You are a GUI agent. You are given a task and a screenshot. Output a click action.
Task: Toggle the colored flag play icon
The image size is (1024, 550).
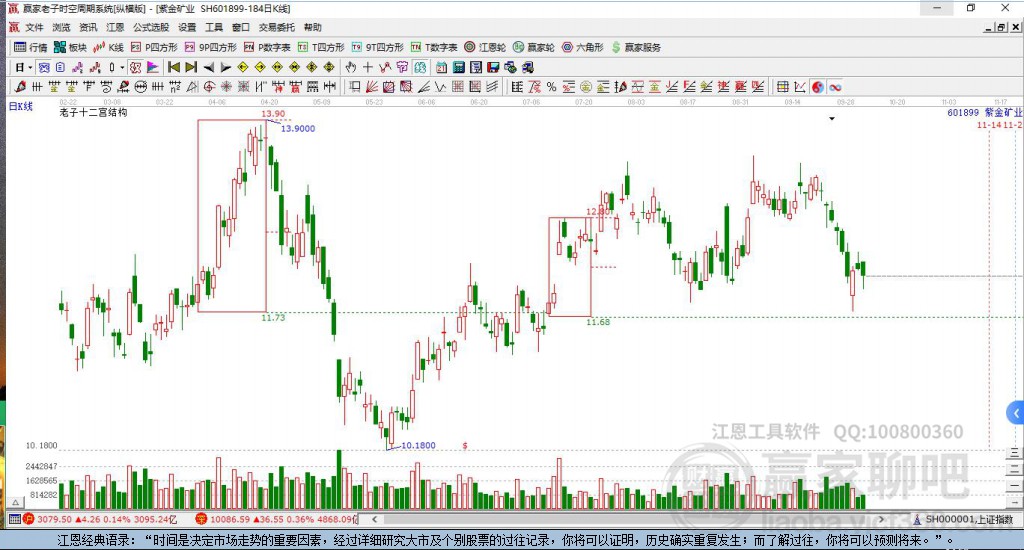coord(153,67)
